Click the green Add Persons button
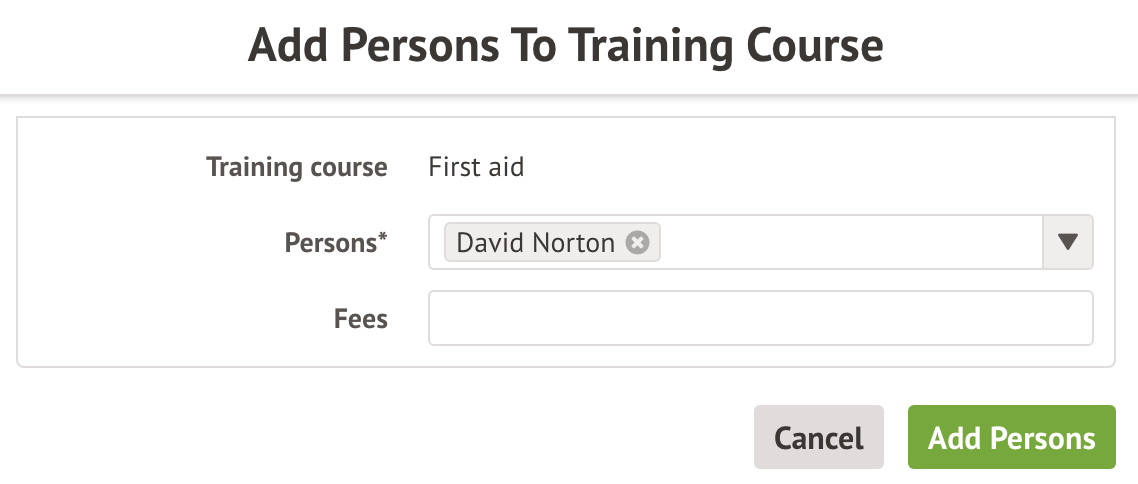Screen dimensions: 1138x484 tap(1011, 437)
